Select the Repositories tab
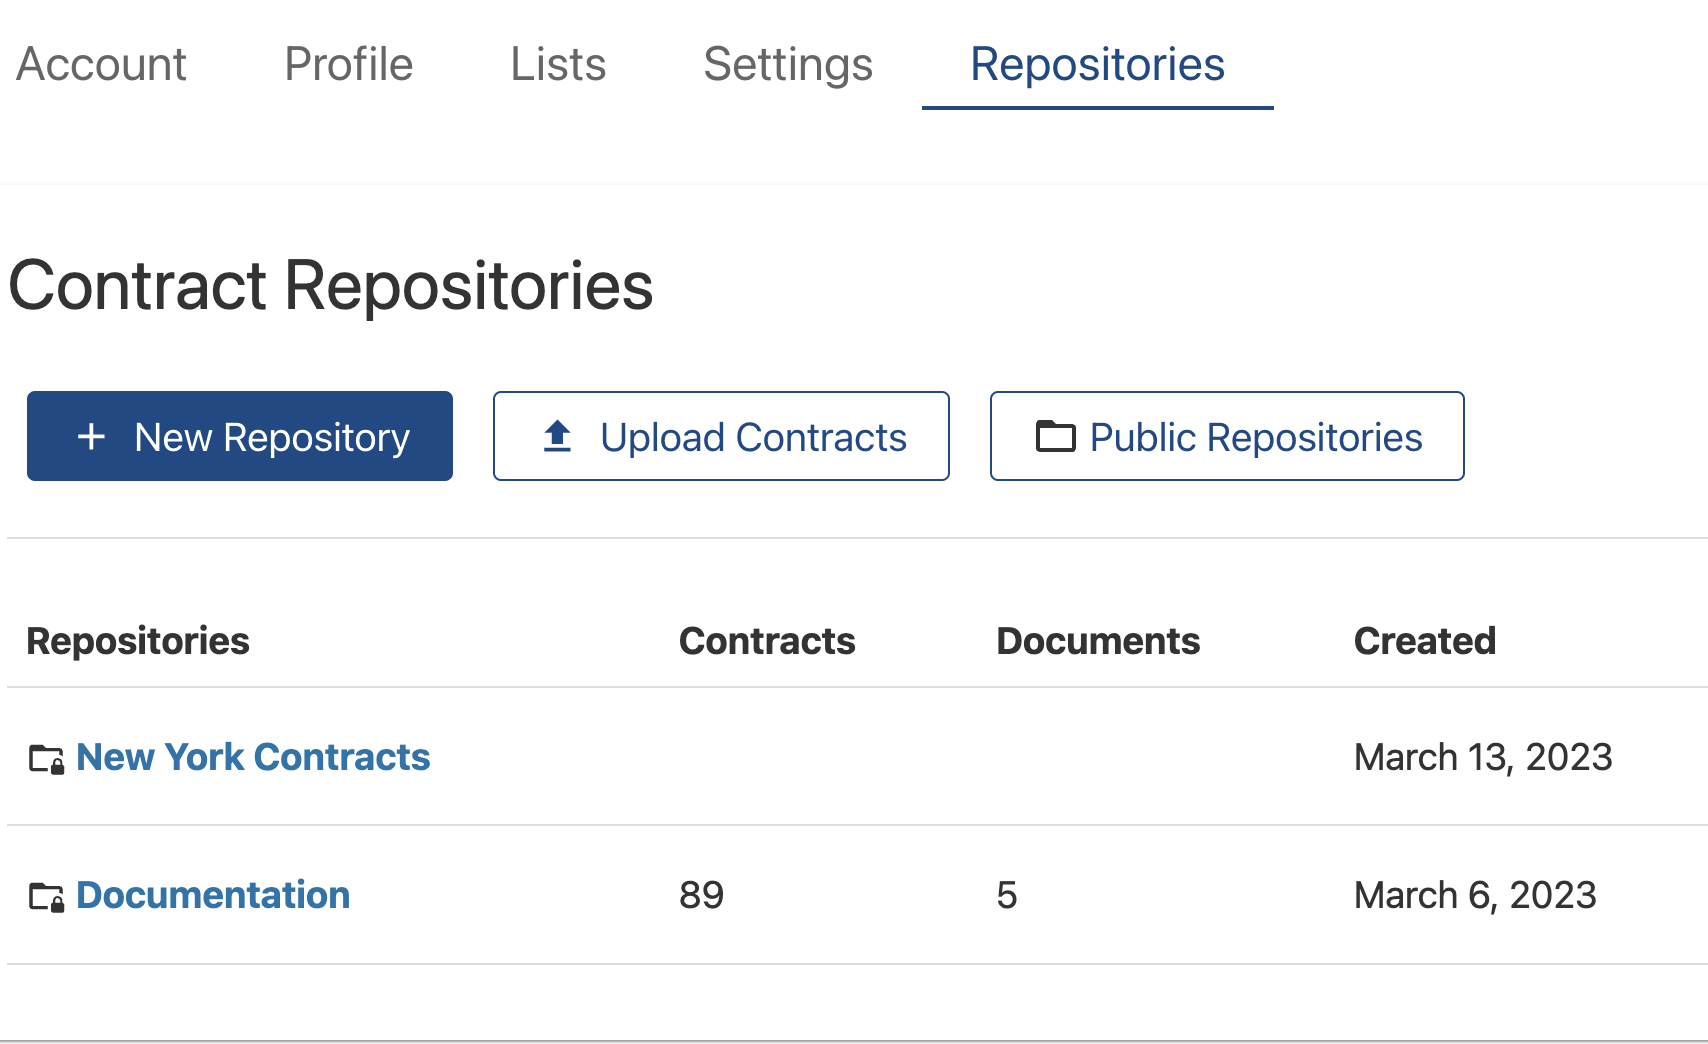1708x1044 pixels. click(1097, 65)
